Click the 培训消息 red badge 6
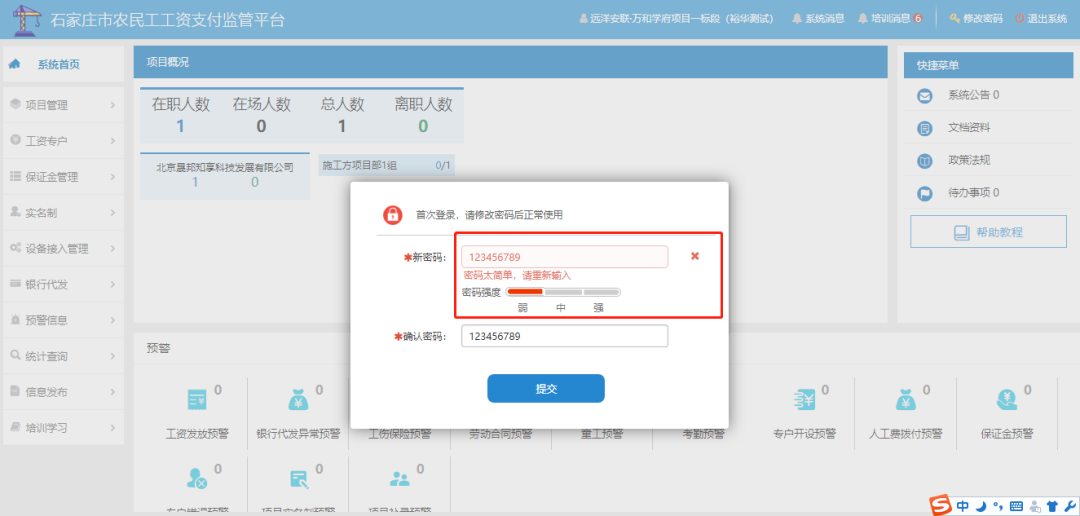The height and width of the screenshot is (516, 1080). 917,19
